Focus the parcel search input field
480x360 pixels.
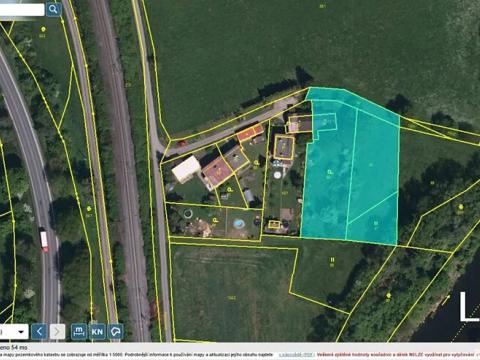pyautogui.click(x=22, y=10)
